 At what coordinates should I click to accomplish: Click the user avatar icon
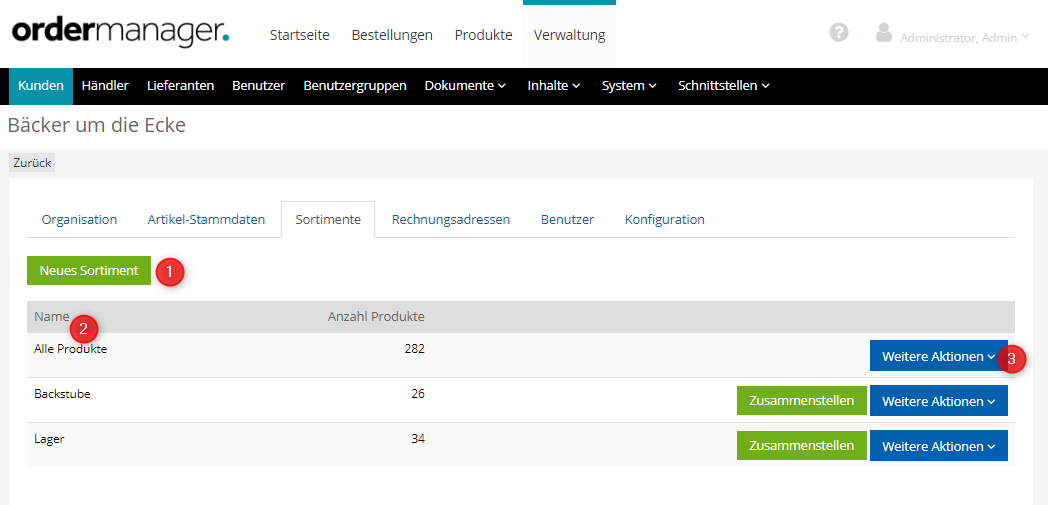click(883, 33)
